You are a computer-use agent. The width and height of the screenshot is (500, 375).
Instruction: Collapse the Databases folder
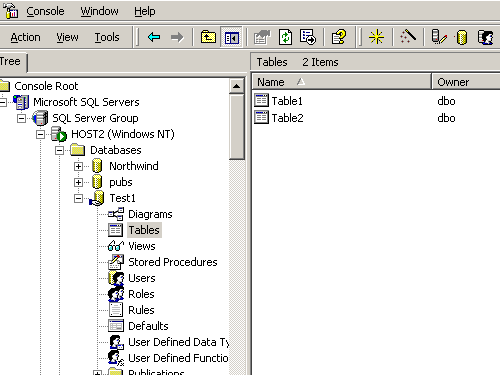[x=59, y=150]
